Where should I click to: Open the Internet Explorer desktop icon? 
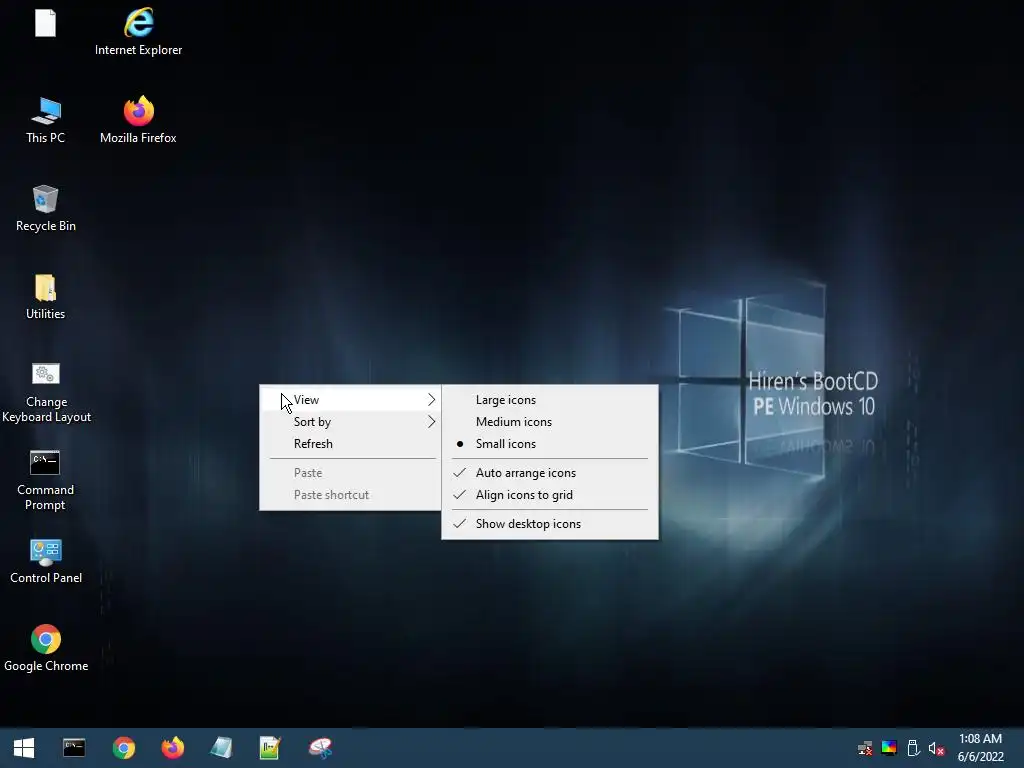138,31
